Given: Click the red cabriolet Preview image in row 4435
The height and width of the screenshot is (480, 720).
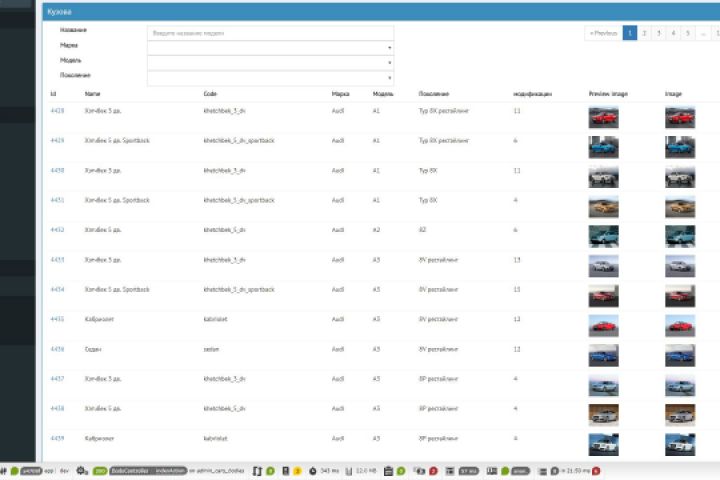Looking at the screenshot, I should (x=603, y=326).
